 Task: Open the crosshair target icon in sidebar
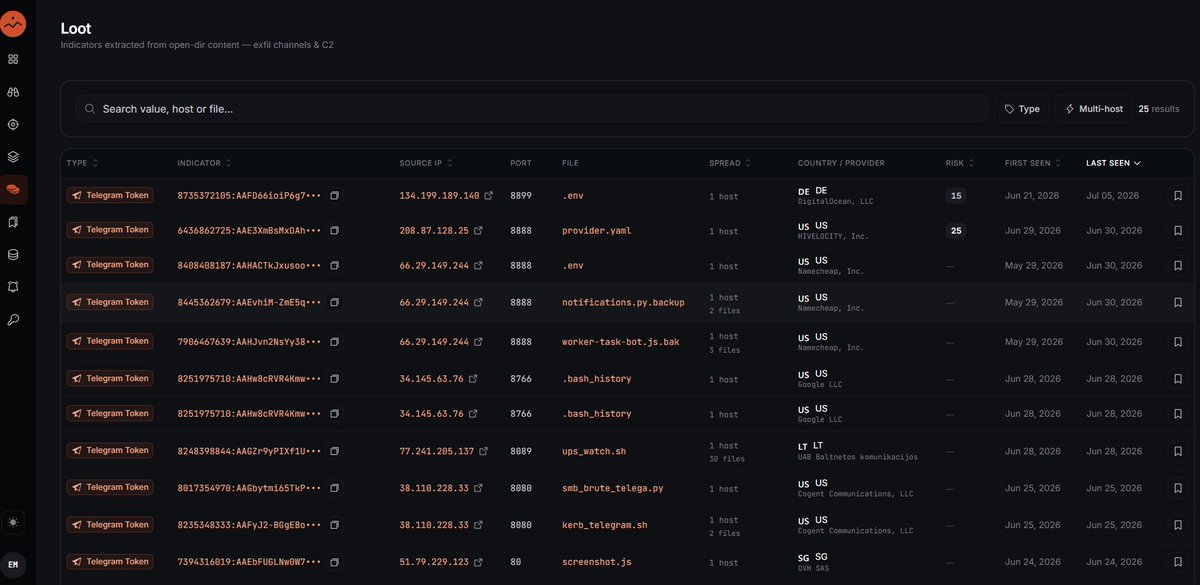13,124
